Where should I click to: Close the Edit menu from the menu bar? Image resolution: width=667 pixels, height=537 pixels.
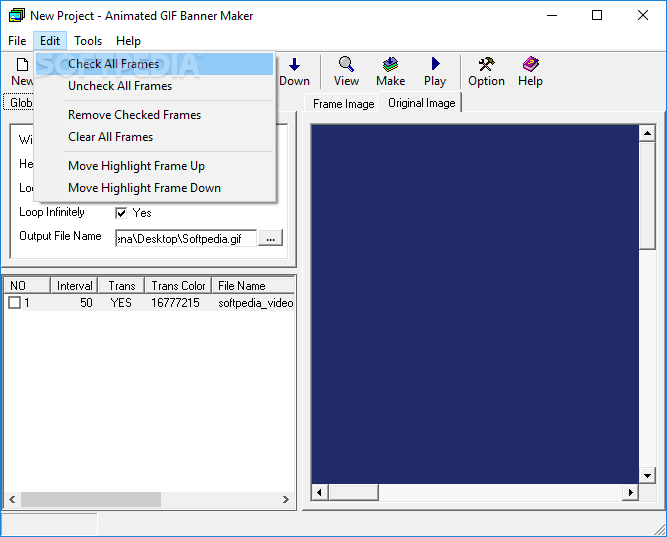tap(50, 41)
